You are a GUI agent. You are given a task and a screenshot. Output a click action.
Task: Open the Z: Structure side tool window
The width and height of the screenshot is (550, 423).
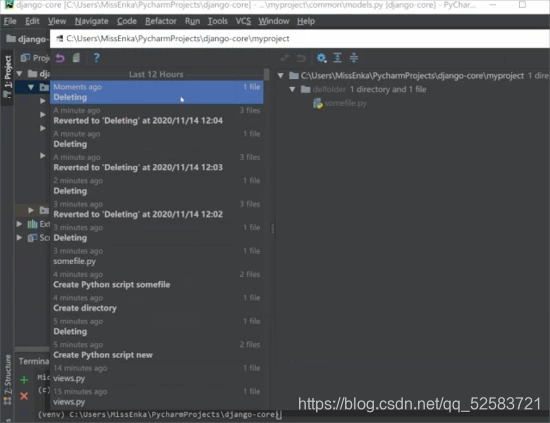[7, 380]
